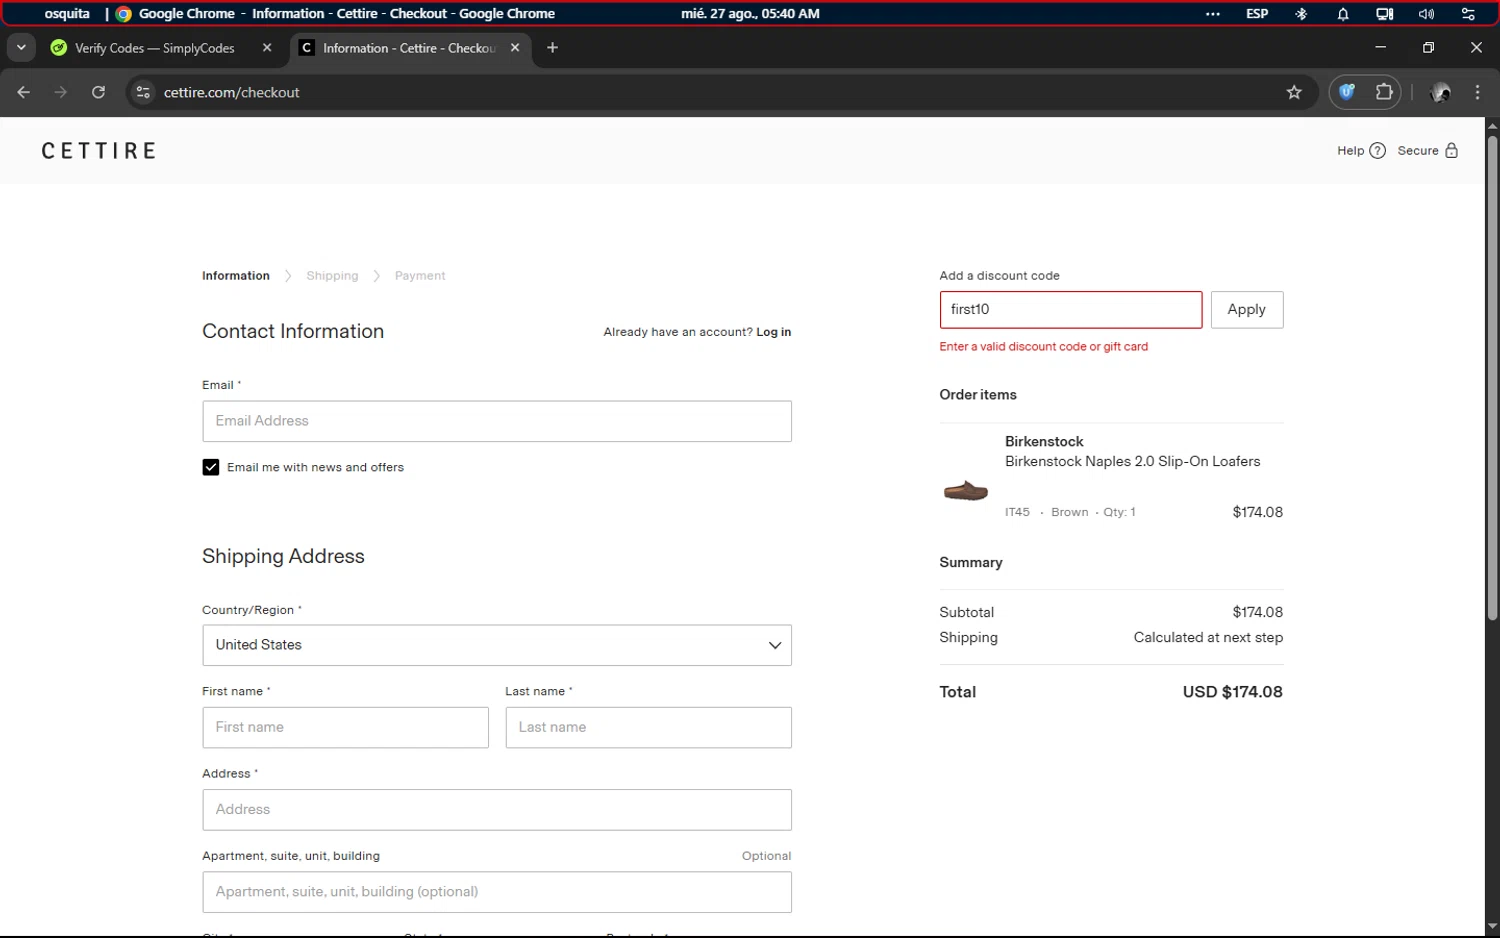Screen dimensions: 1500x938
Task: Open system settings toggles icon
Action: [1468, 14]
